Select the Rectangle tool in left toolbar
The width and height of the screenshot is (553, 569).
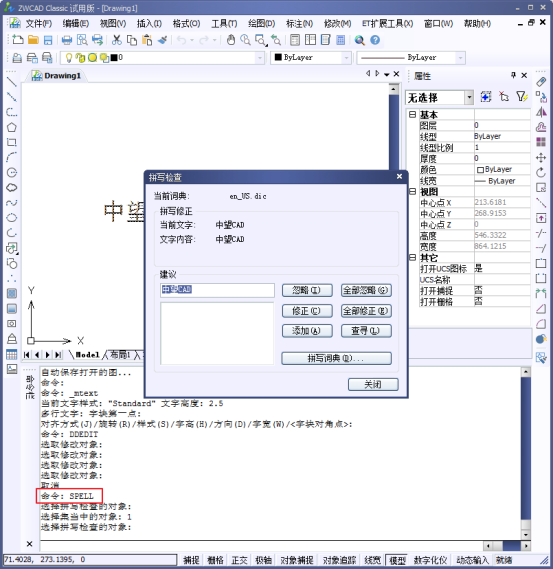click(x=12, y=142)
